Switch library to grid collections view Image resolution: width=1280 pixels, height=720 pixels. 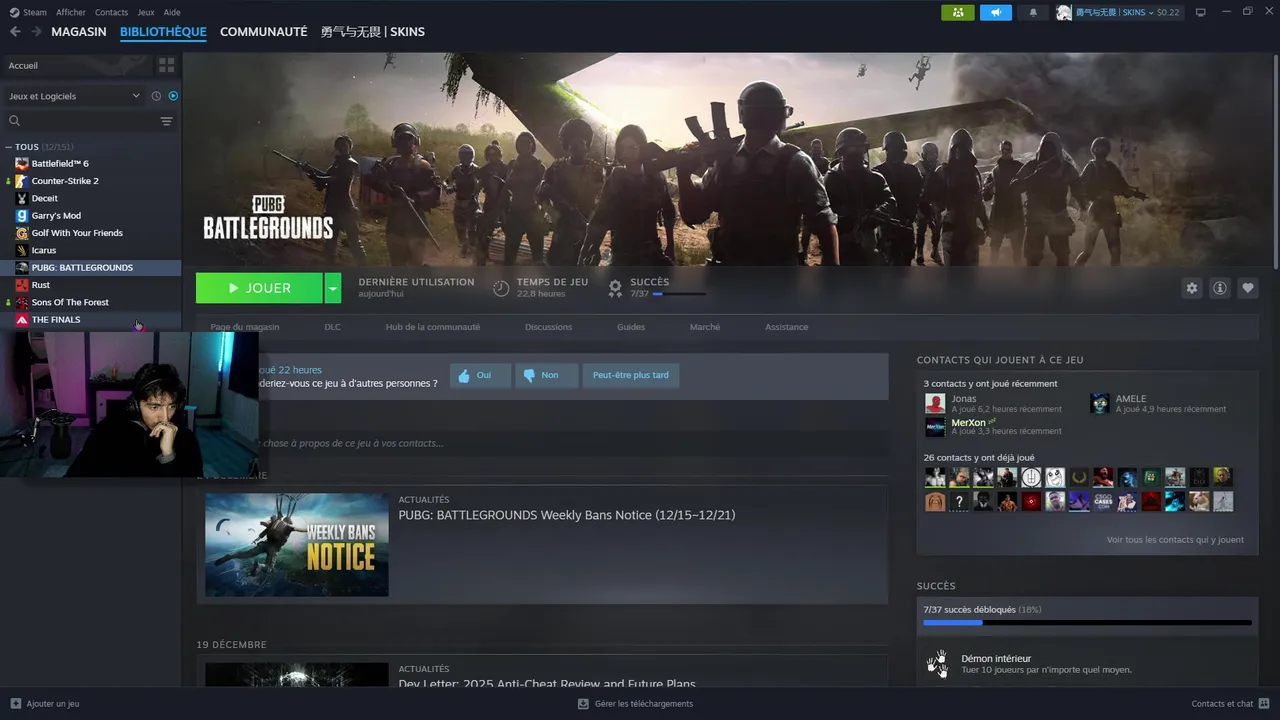166,65
